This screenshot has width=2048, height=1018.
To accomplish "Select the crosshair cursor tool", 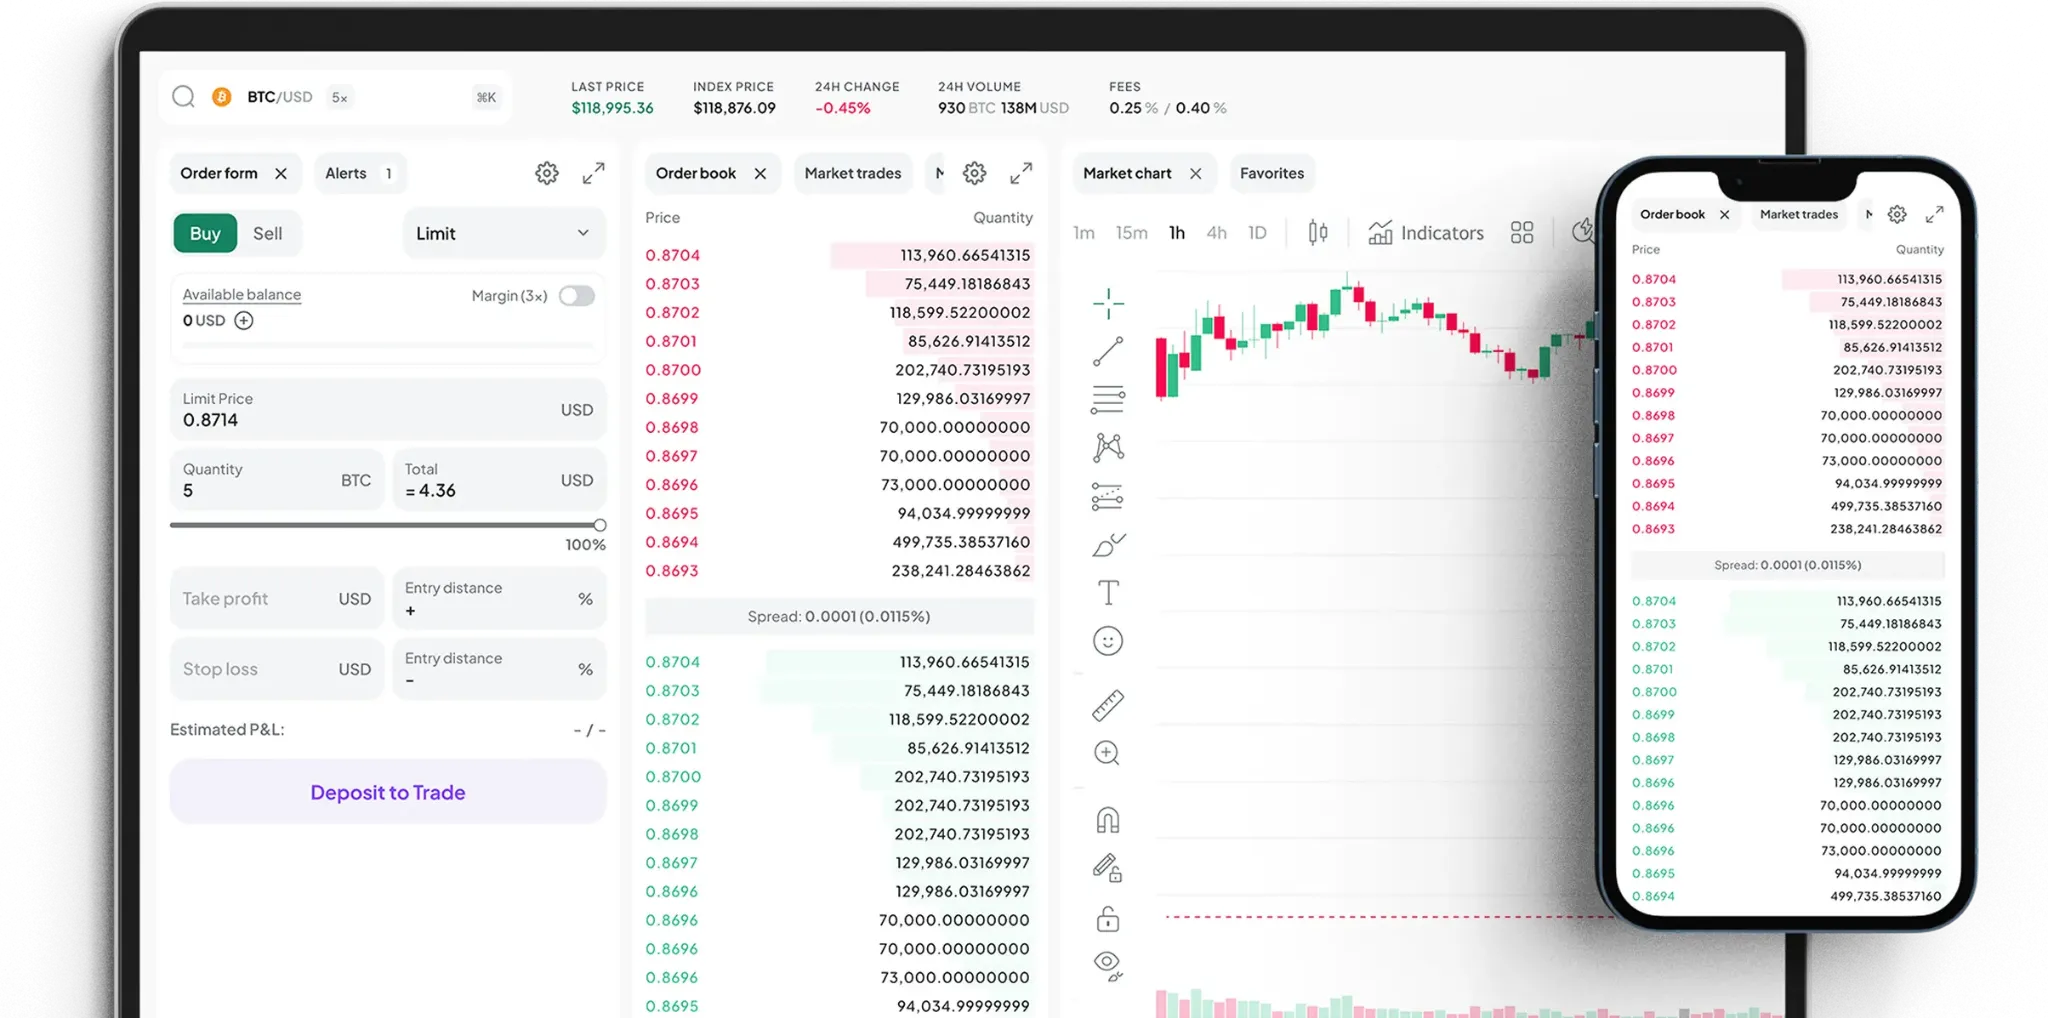I will pos(1108,303).
